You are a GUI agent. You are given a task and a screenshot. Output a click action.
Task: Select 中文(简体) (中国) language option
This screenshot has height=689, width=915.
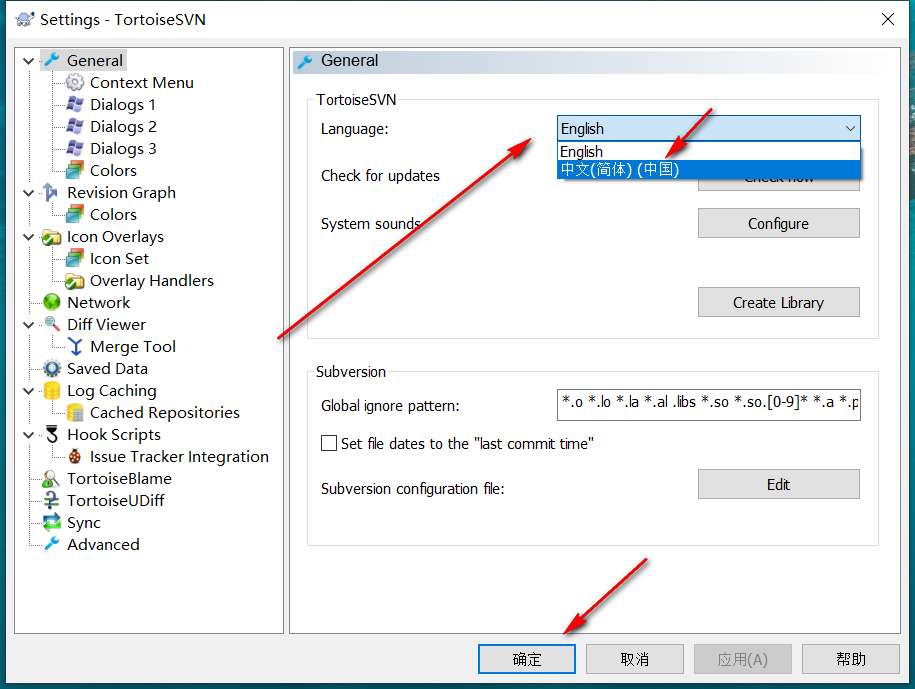pos(708,170)
